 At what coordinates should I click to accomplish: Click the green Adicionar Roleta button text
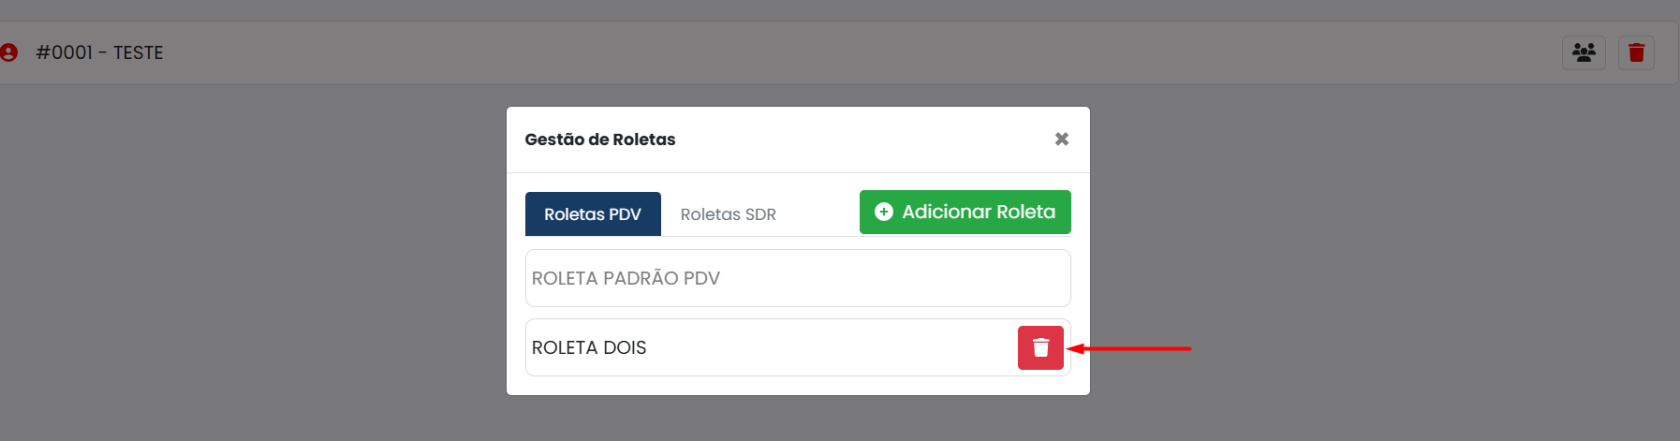(x=979, y=212)
